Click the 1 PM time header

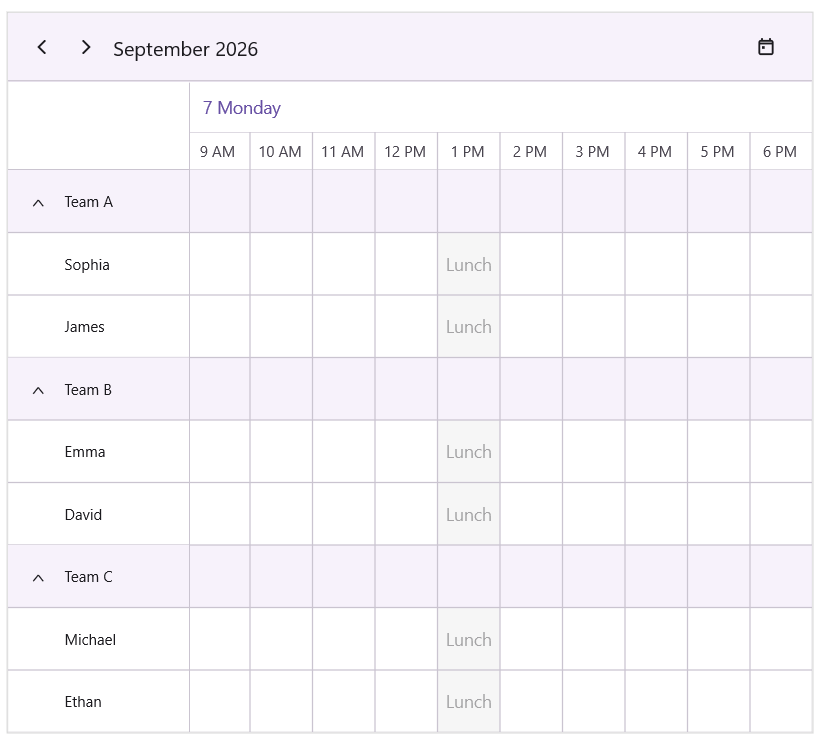tap(469, 151)
